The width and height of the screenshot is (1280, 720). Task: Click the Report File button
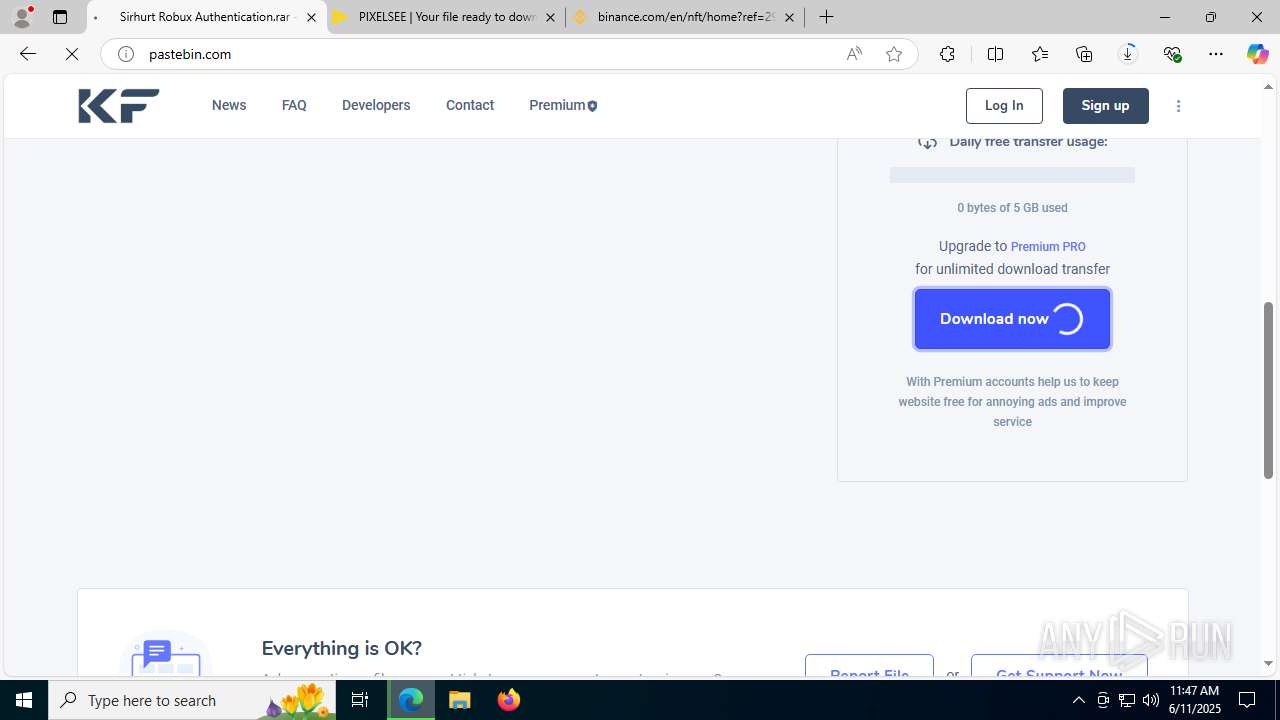point(869,667)
